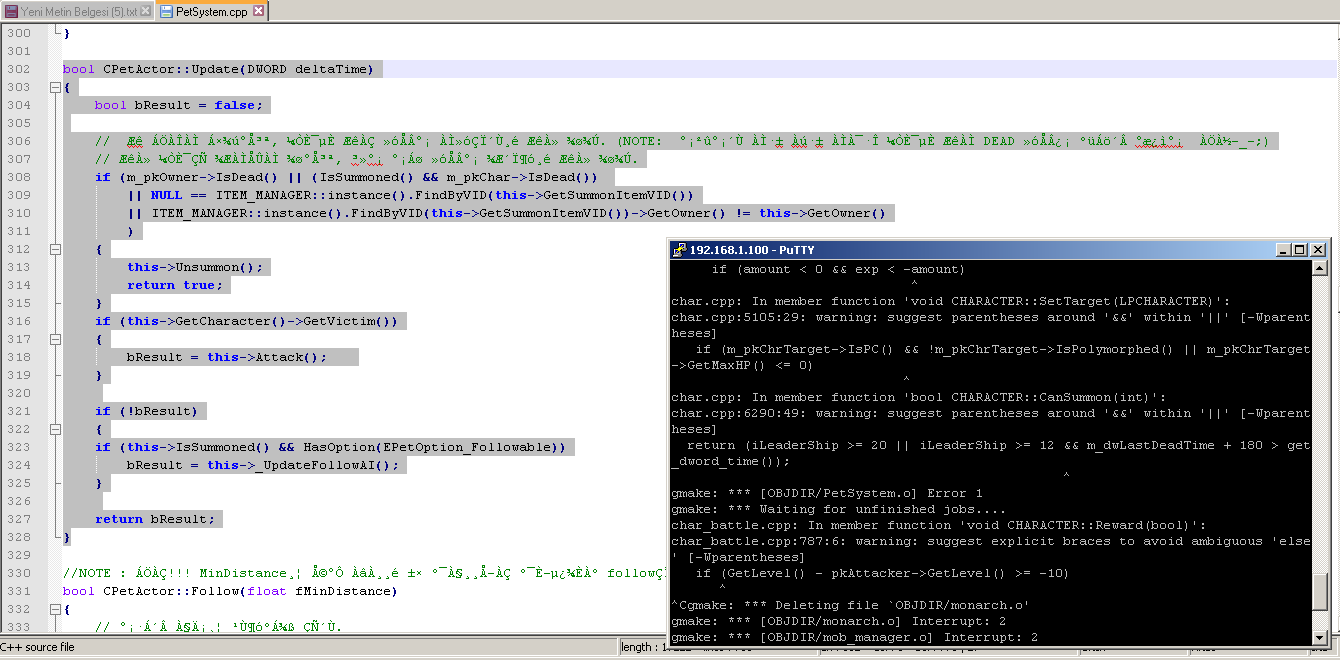Collapse the fold marker at line 303
This screenshot has width=1340, height=660.
[55, 87]
